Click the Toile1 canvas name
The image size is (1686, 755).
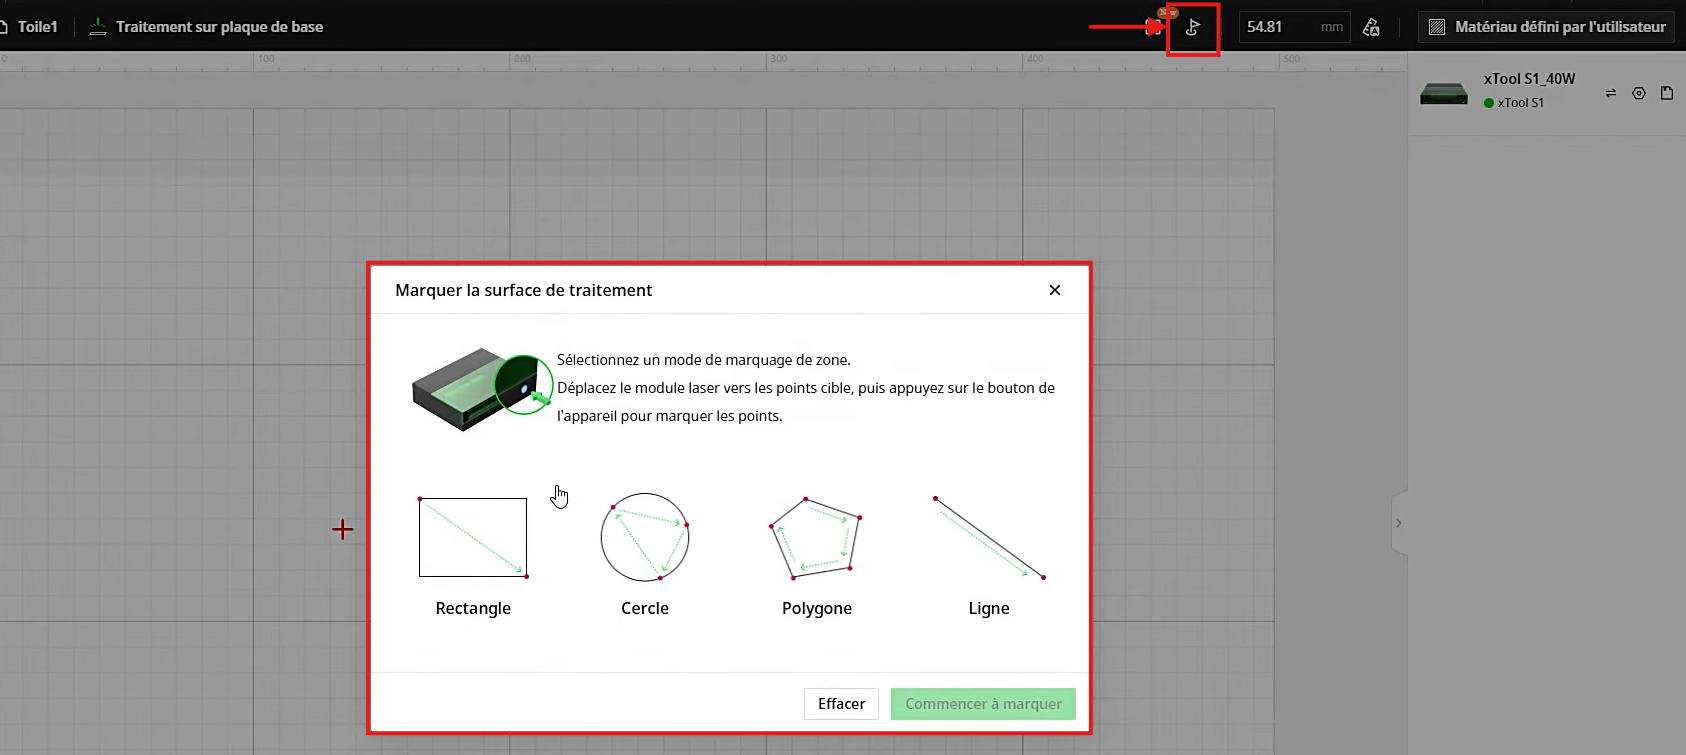tap(37, 27)
